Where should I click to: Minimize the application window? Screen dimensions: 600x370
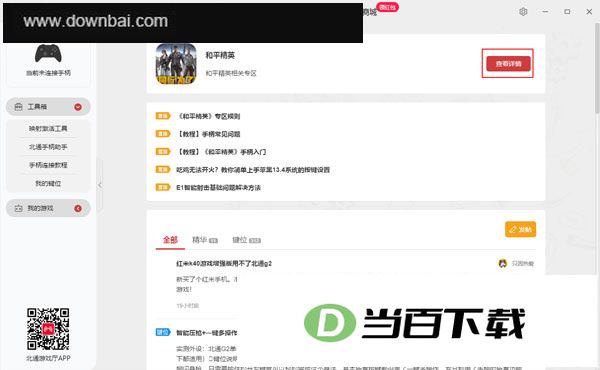click(545, 12)
